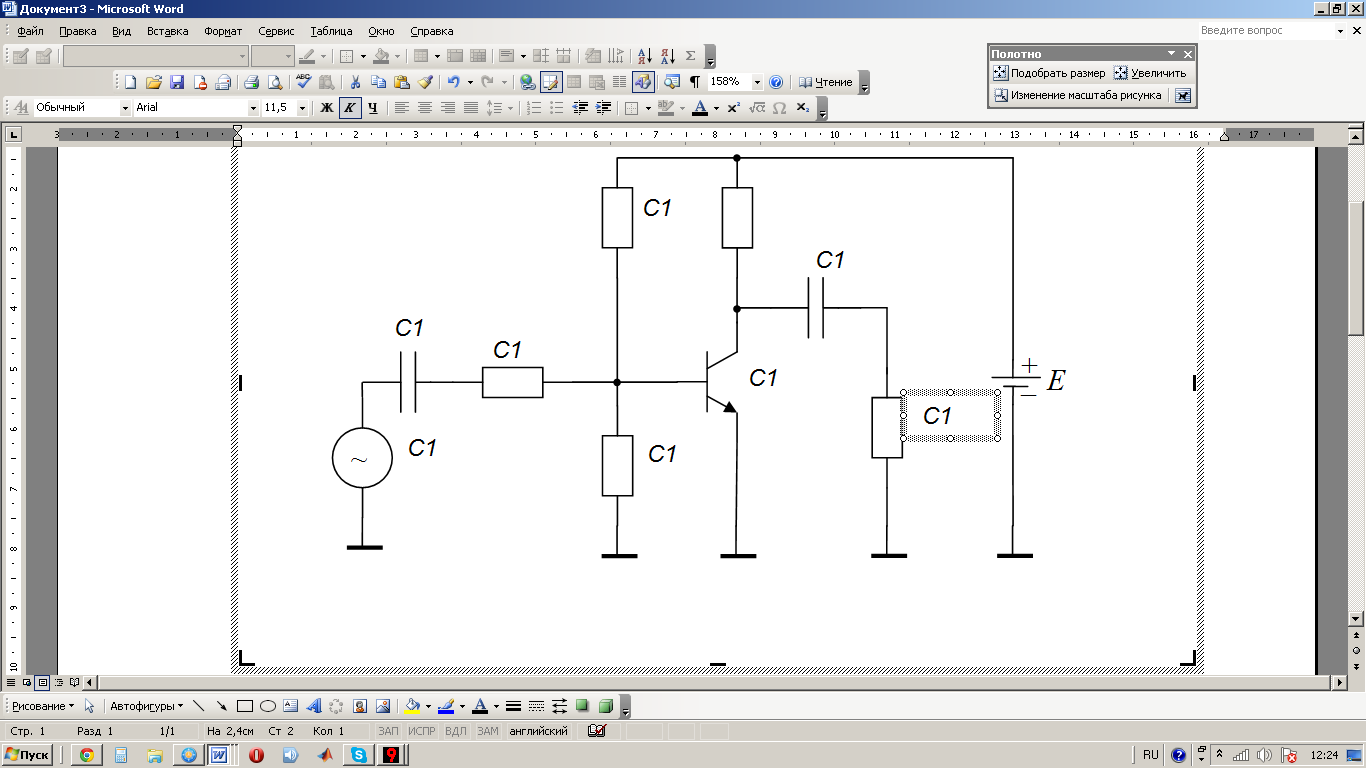
Task: Insert a Text Box from the drawing toolbar
Action: click(x=290, y=706)
